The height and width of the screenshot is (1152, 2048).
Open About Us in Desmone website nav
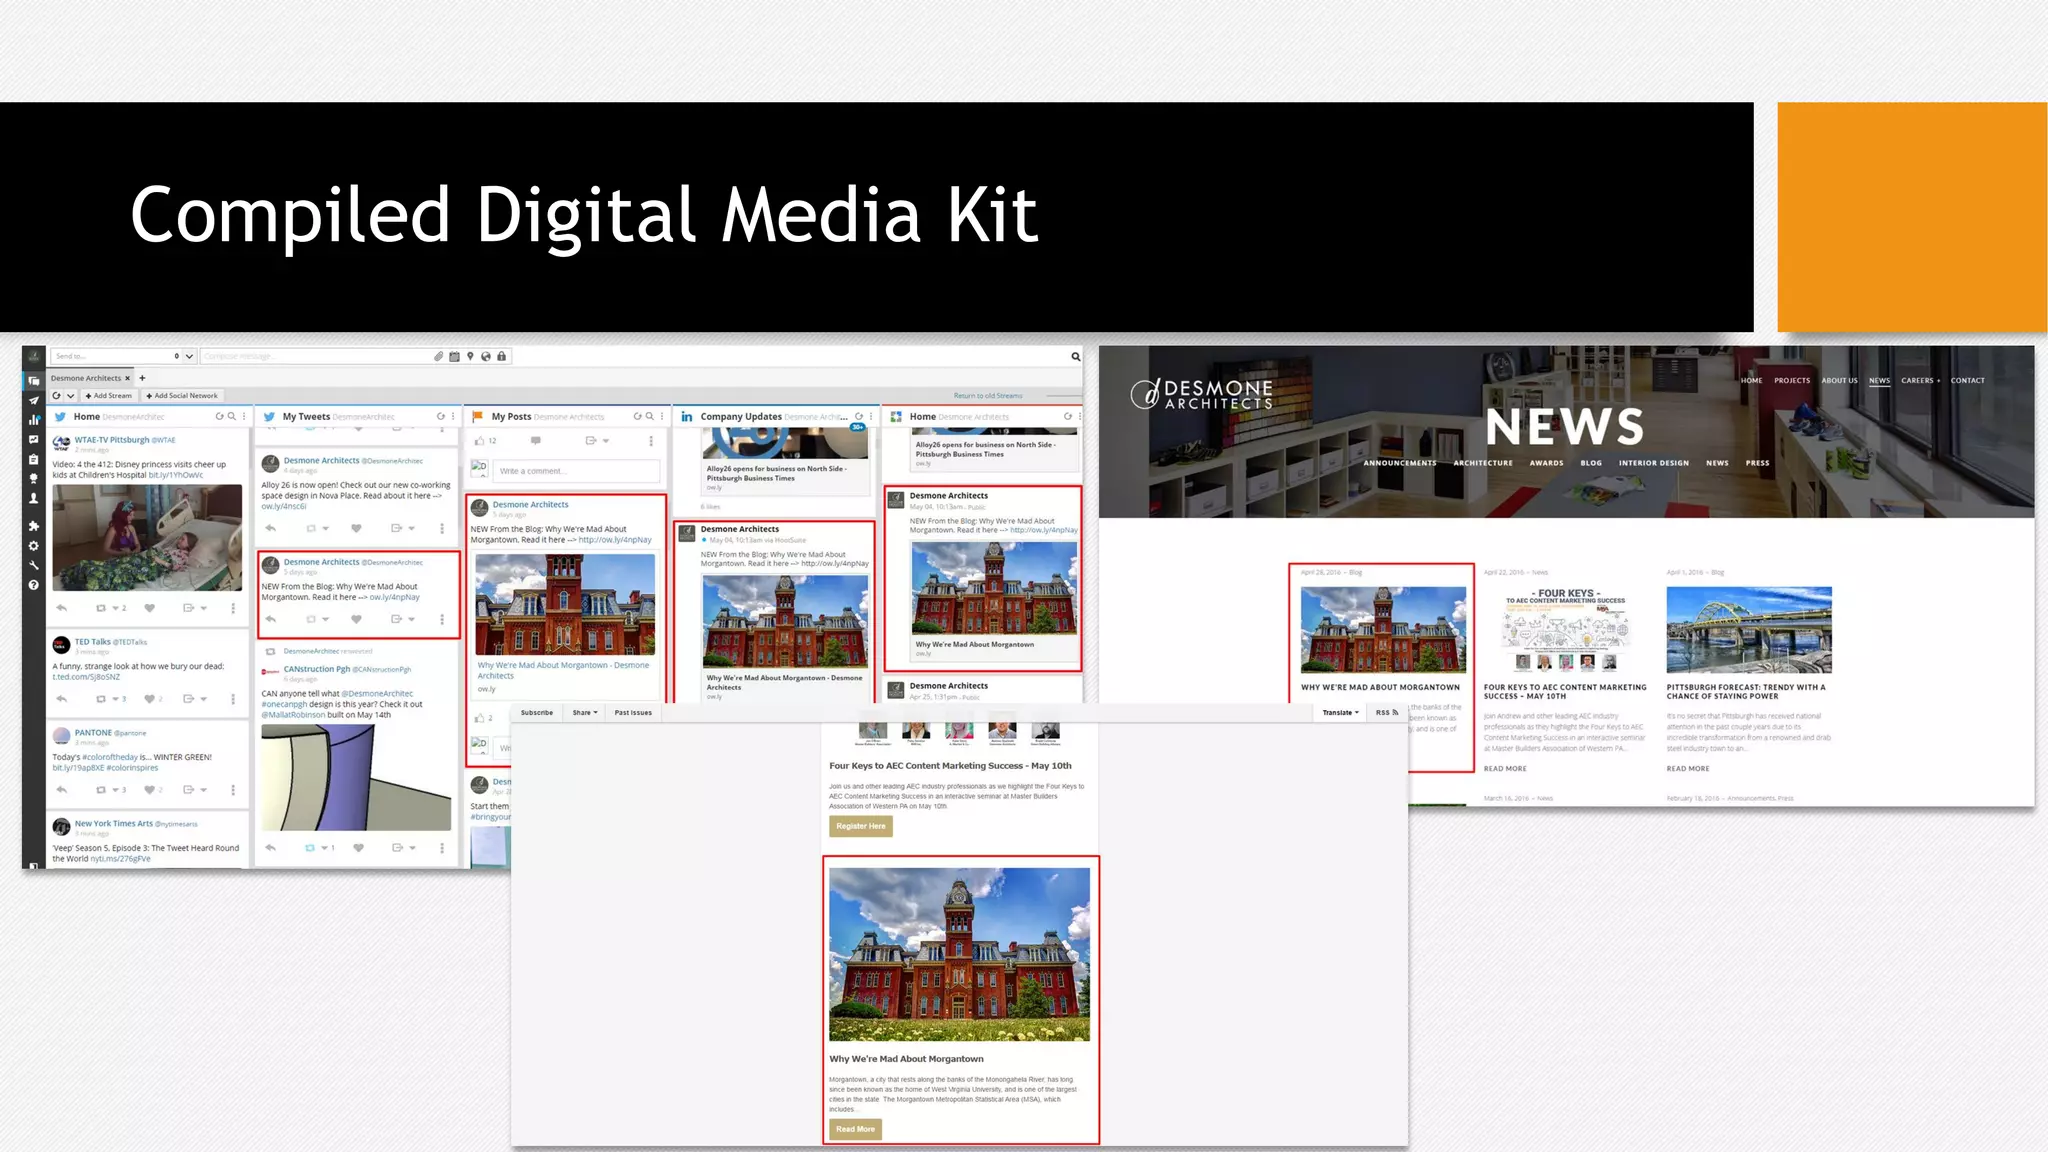(1839, 381)
